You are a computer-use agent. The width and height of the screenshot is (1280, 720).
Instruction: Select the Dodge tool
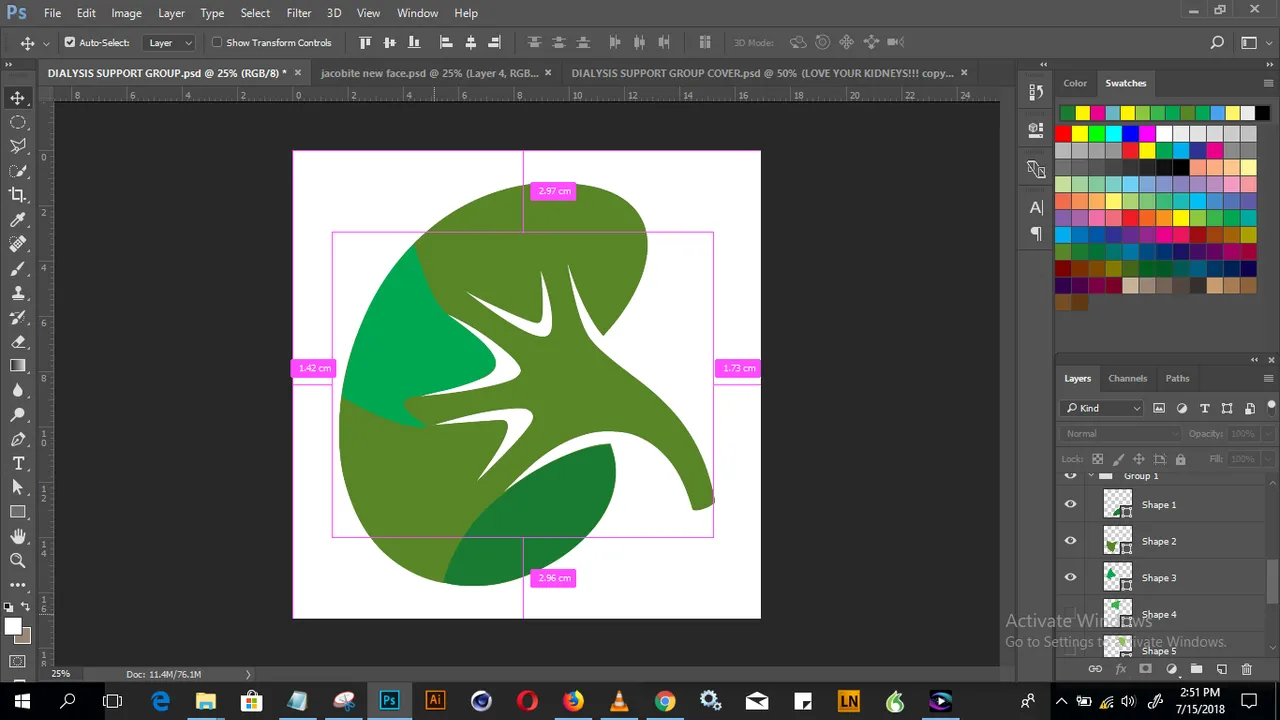(18, 415)
